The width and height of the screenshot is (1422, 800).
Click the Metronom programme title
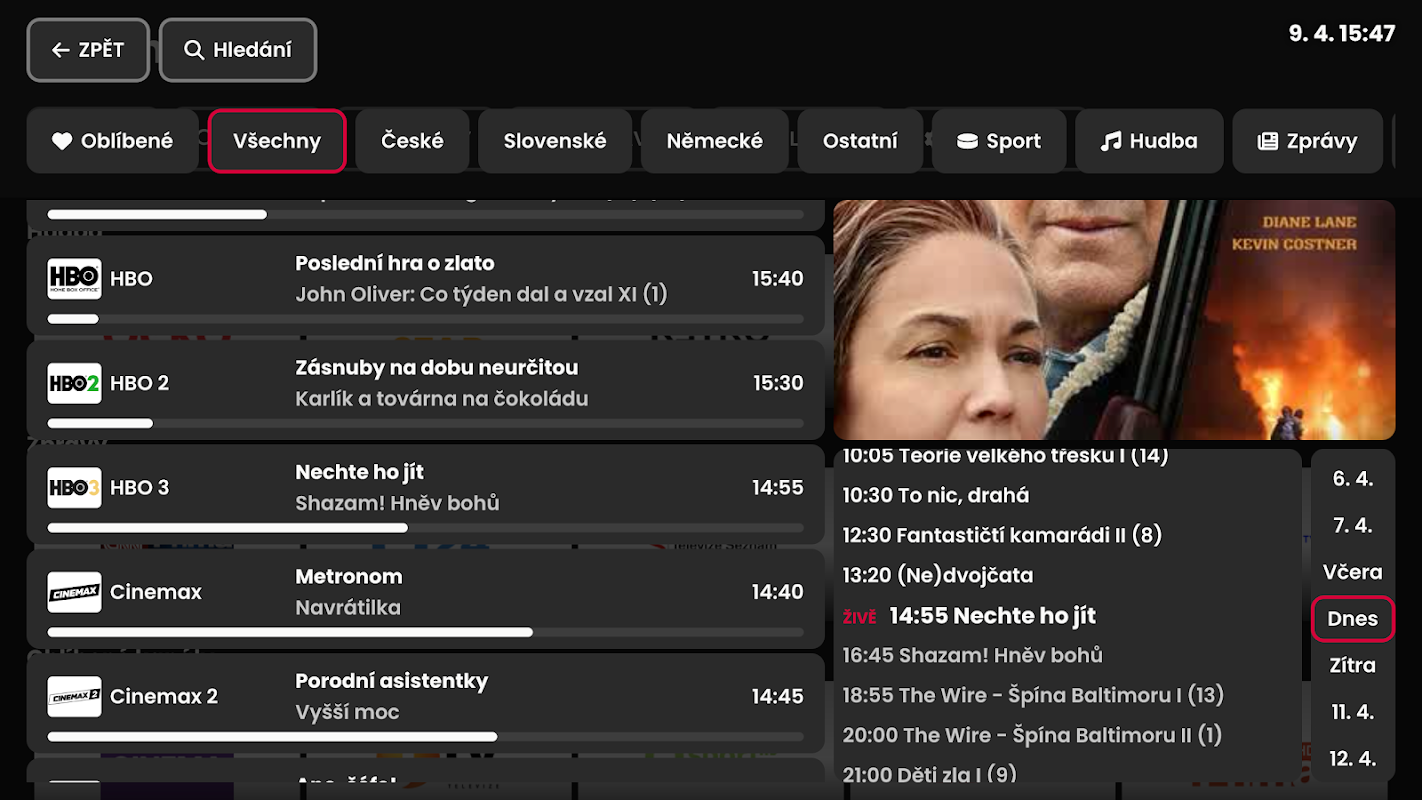(x=349, y=576)
